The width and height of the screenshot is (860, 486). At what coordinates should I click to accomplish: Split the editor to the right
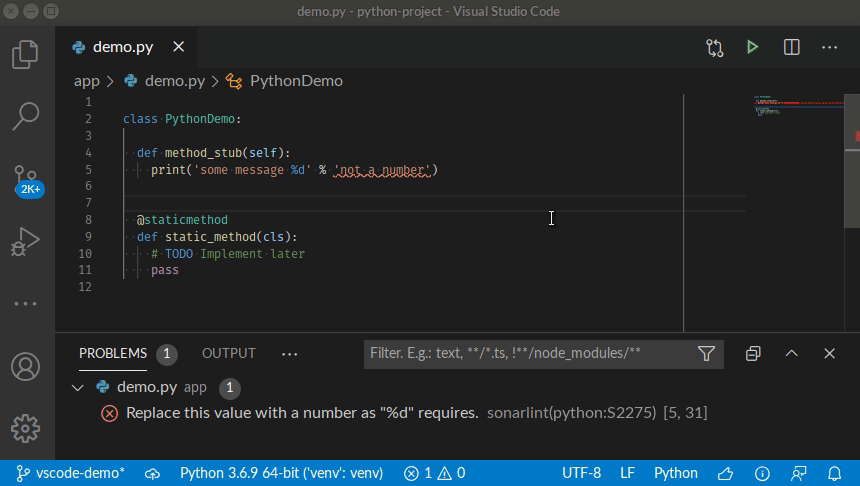click(x=791, y=47)
